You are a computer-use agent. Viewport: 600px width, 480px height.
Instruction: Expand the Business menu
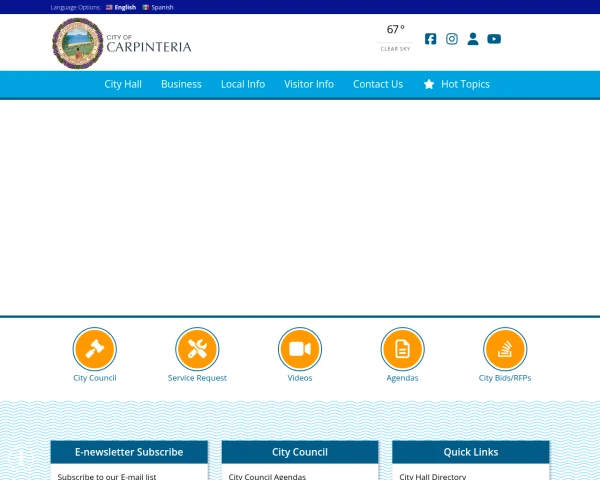coord(181,84)
